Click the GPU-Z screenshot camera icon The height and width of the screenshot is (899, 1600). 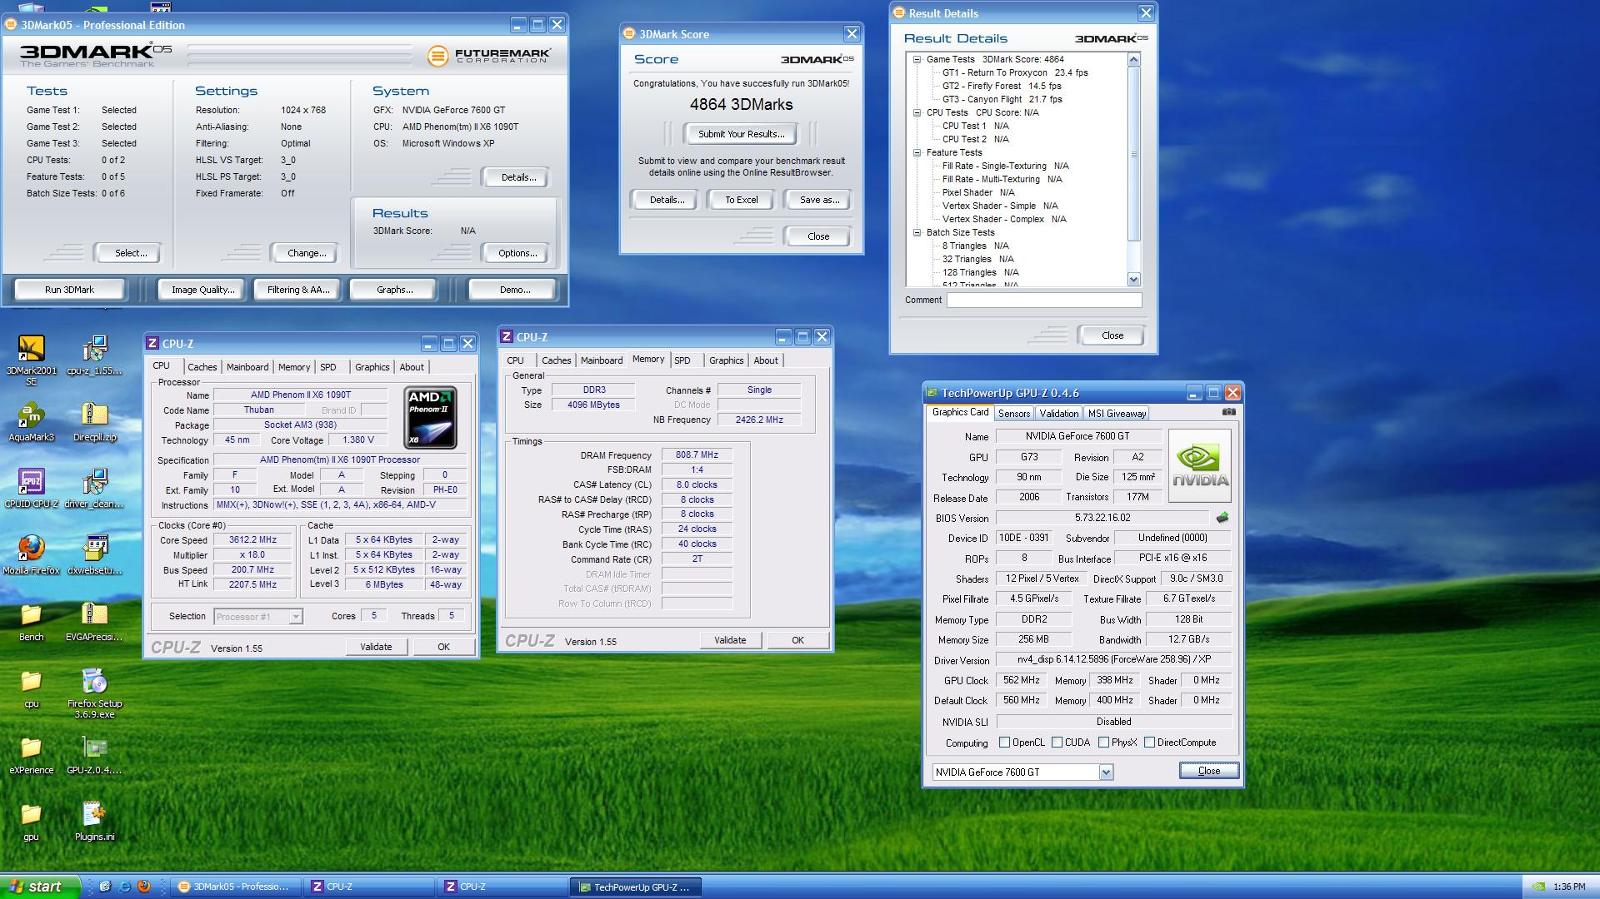tap(1229, 412)
